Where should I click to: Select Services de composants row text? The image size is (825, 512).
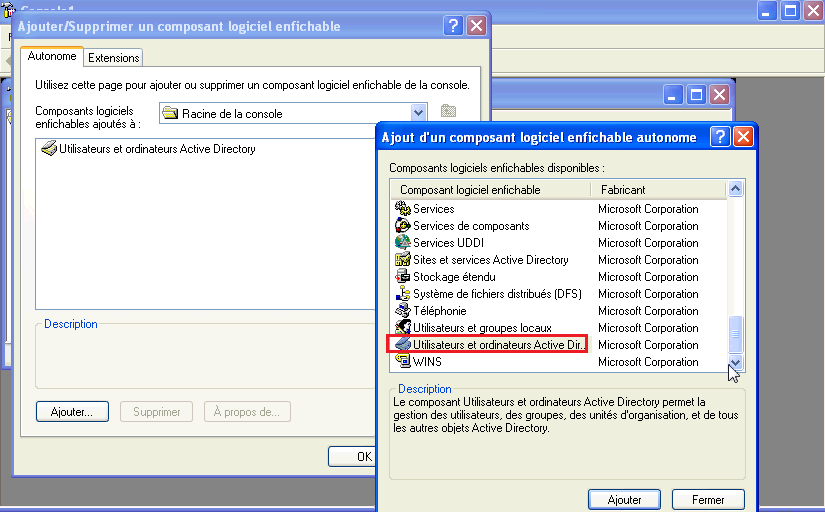pyautogui.click(x=471, y=226)
